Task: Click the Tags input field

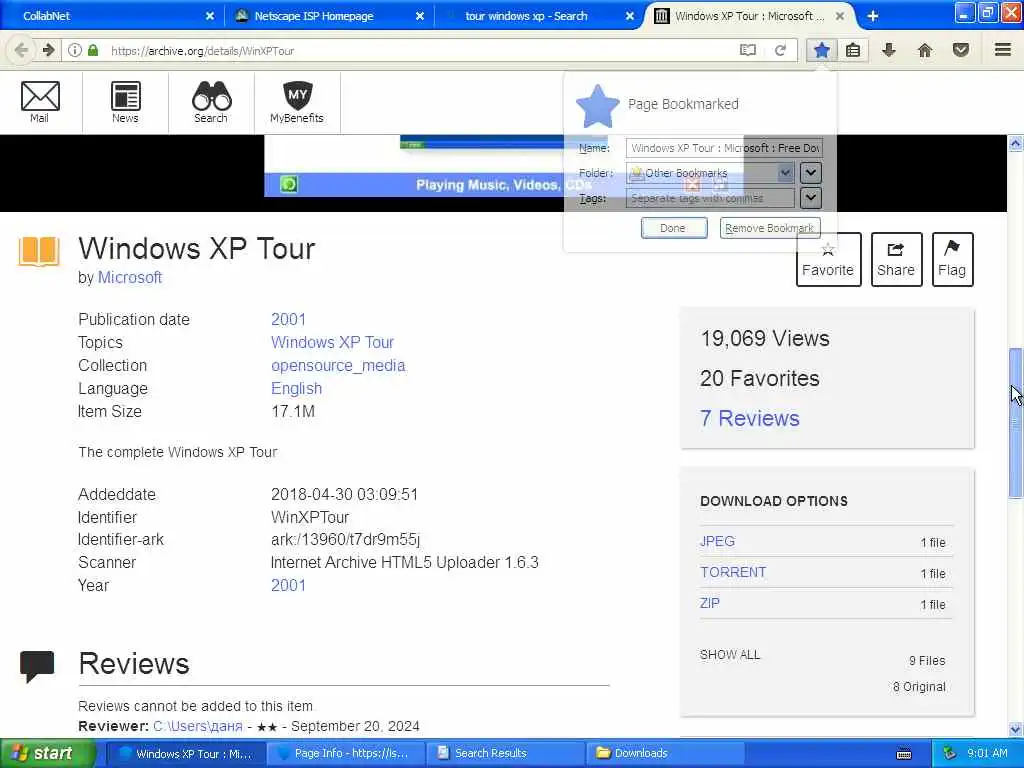Action: coord(710,198)
